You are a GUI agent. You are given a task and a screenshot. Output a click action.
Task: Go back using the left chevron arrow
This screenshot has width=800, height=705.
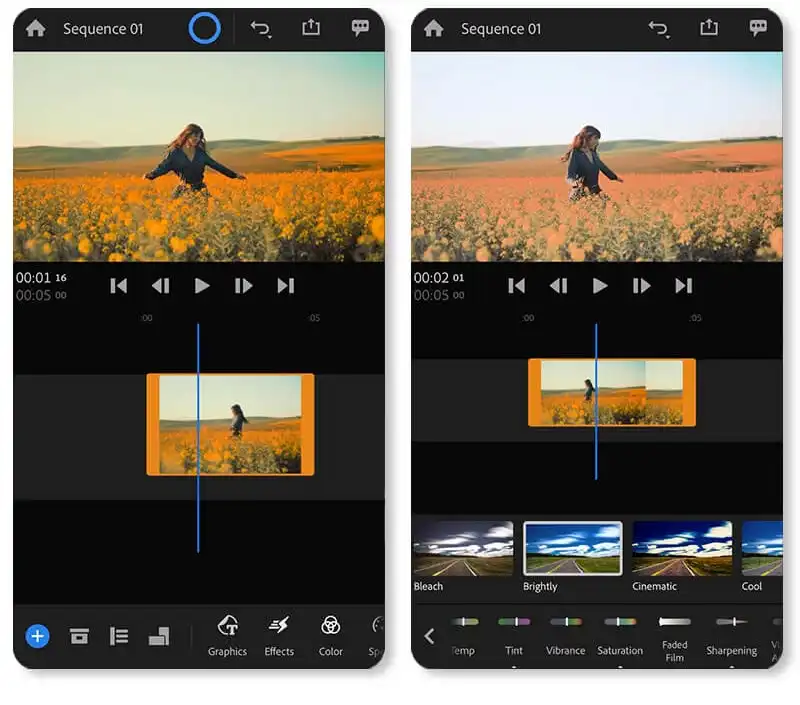tap(429, 636)
